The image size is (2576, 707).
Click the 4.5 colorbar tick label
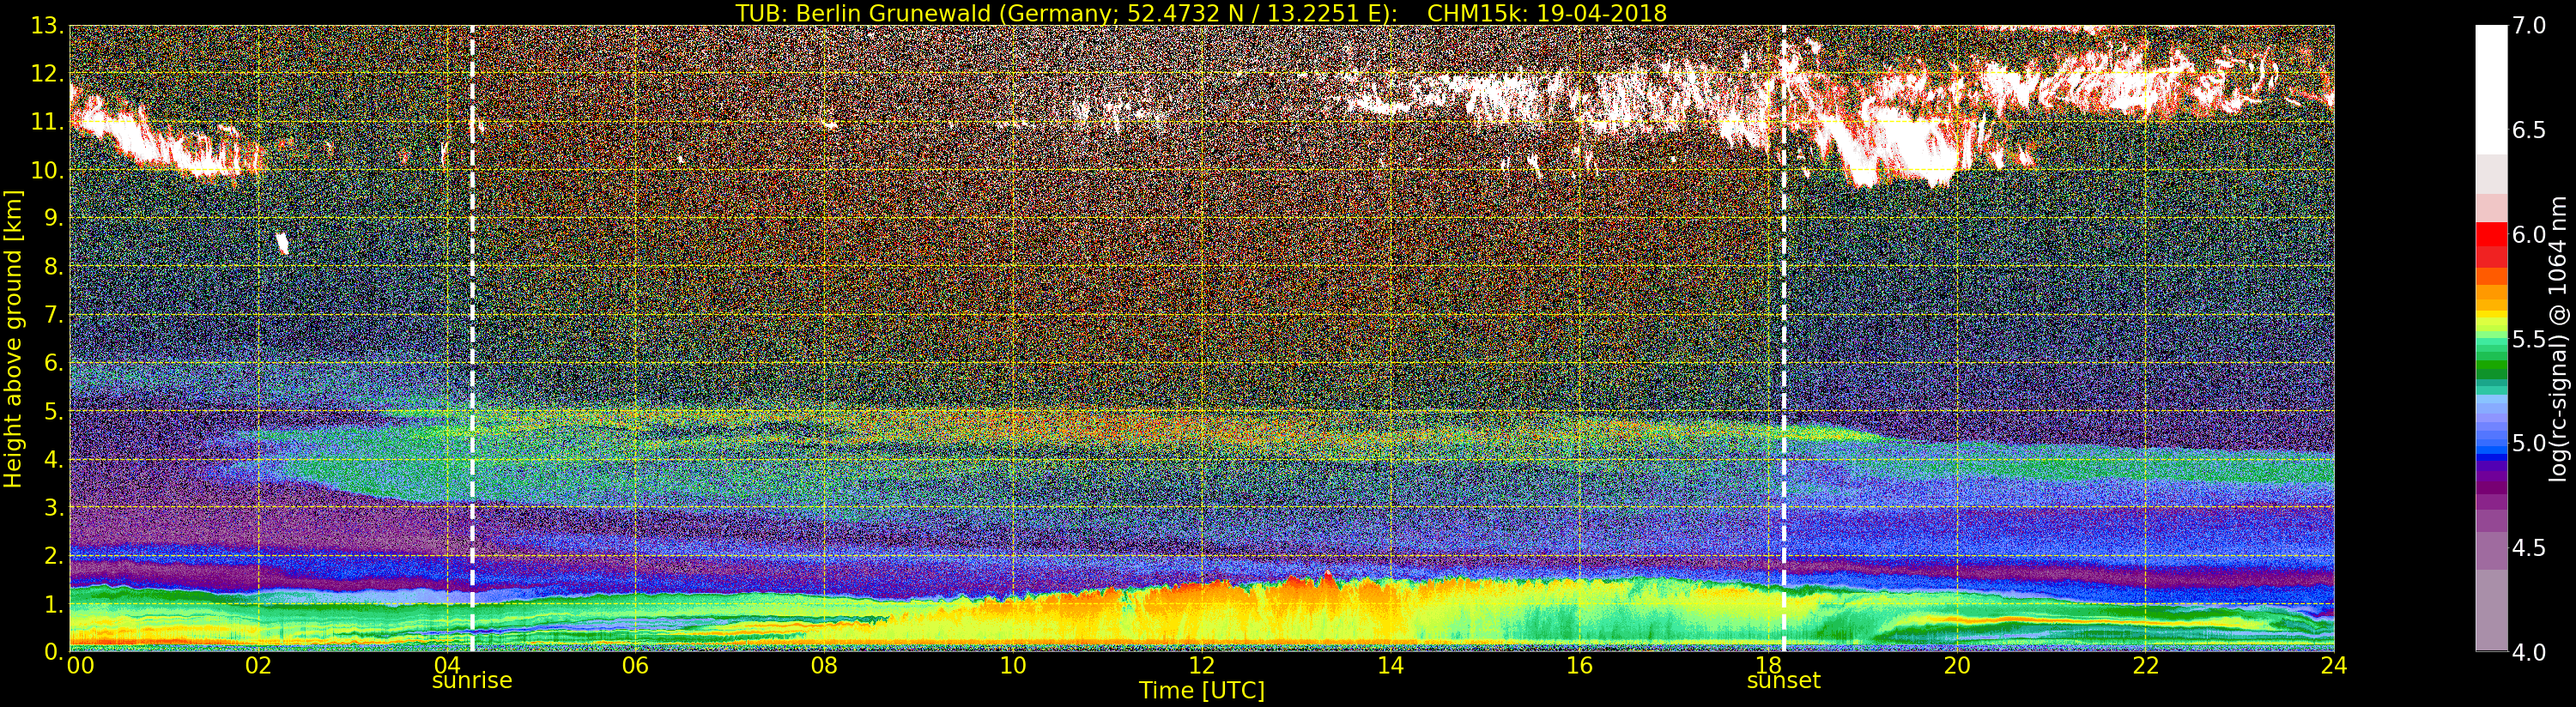pos(2529,548)
